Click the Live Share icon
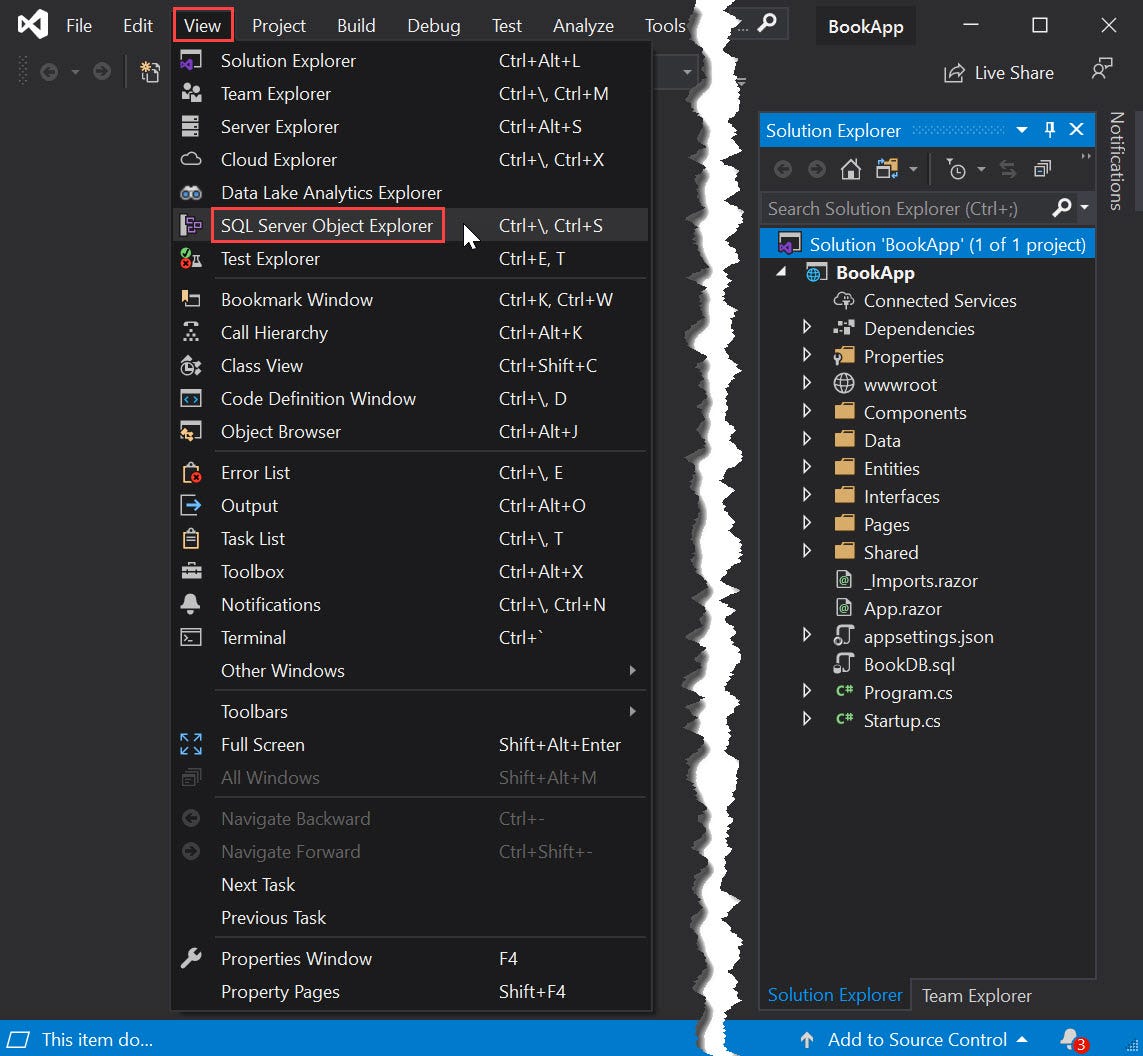Image resolution: width=1143 pixels, height=1056 pixels. pos(956,72)
